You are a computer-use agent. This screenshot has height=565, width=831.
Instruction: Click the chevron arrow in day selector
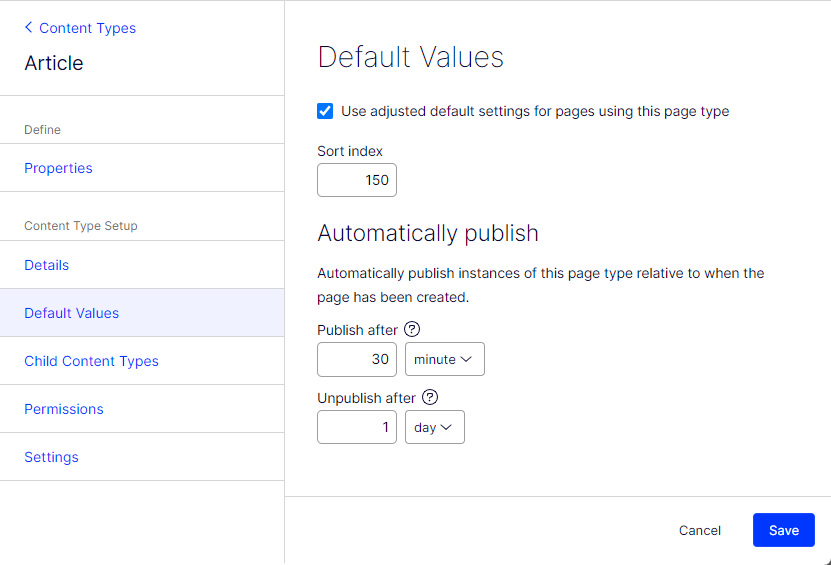pos(446,427)
